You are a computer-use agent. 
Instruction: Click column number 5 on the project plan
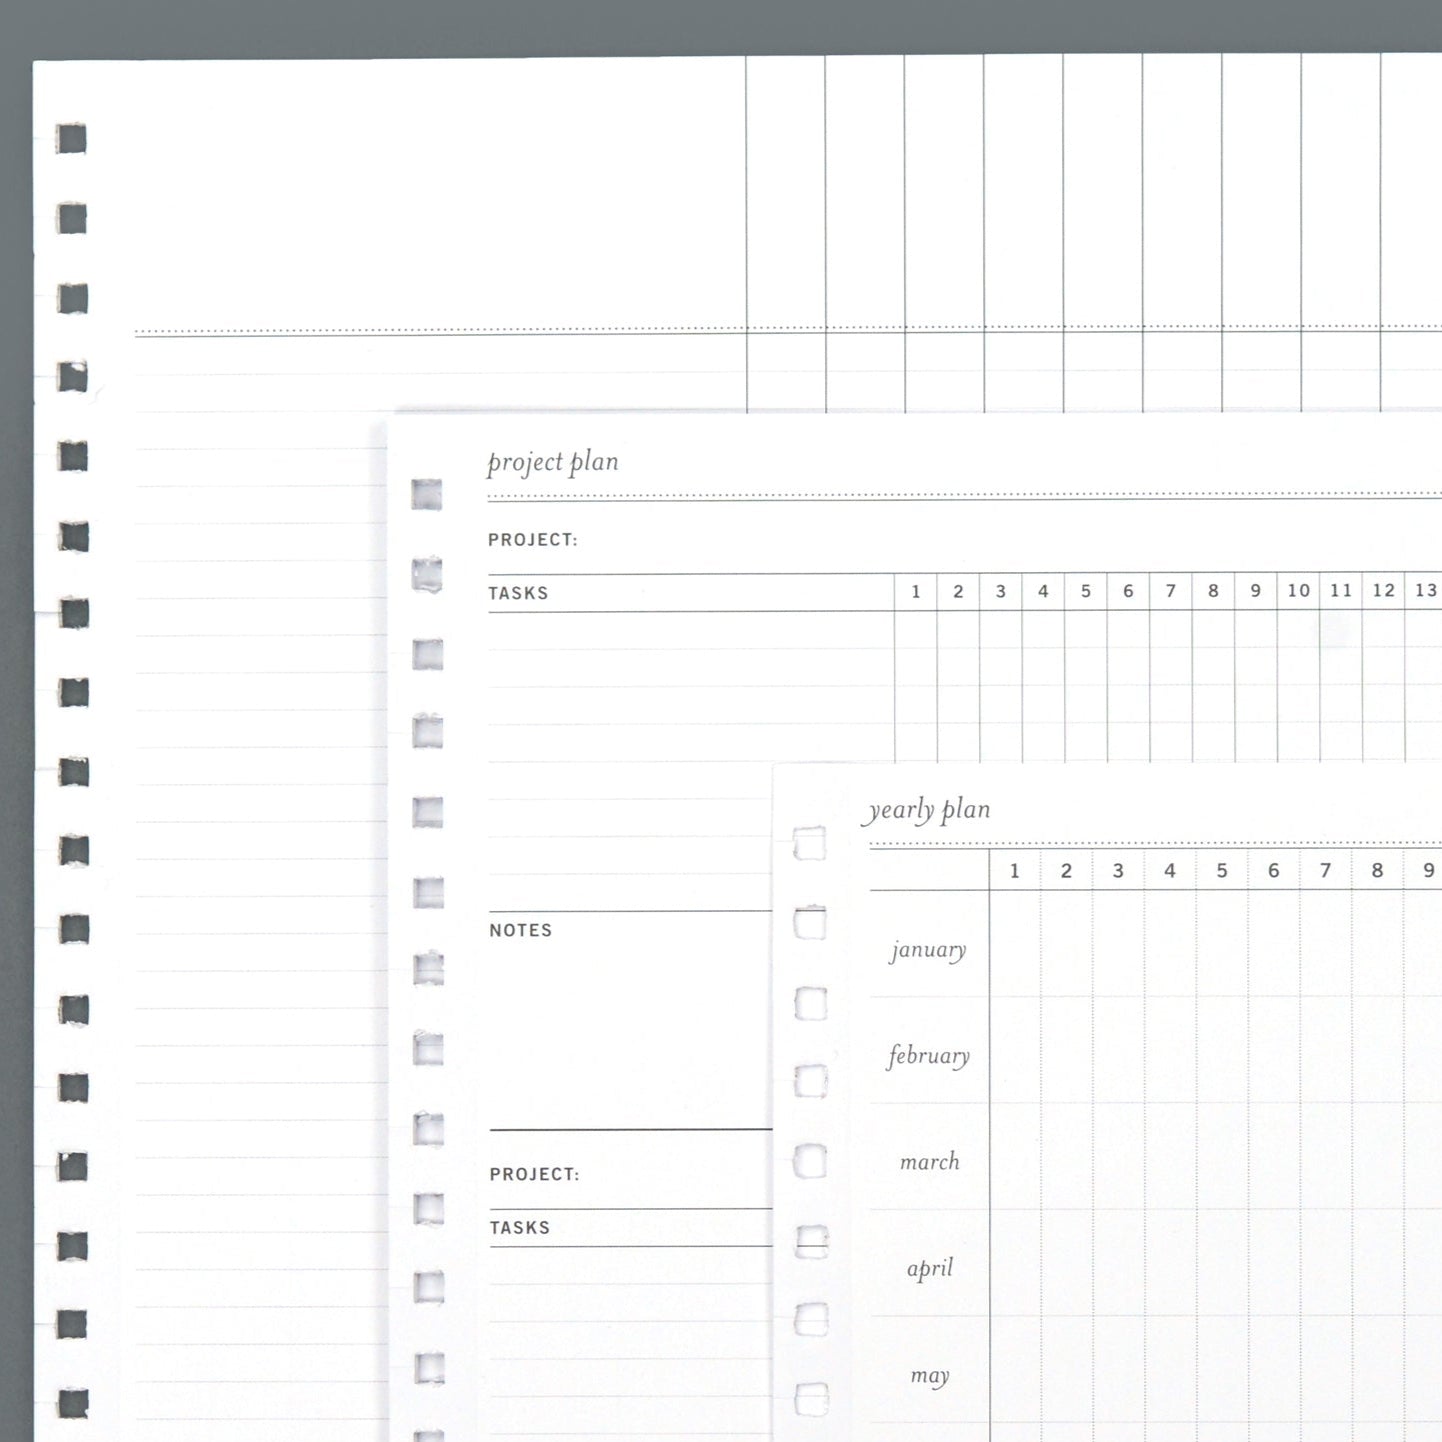1086,591
